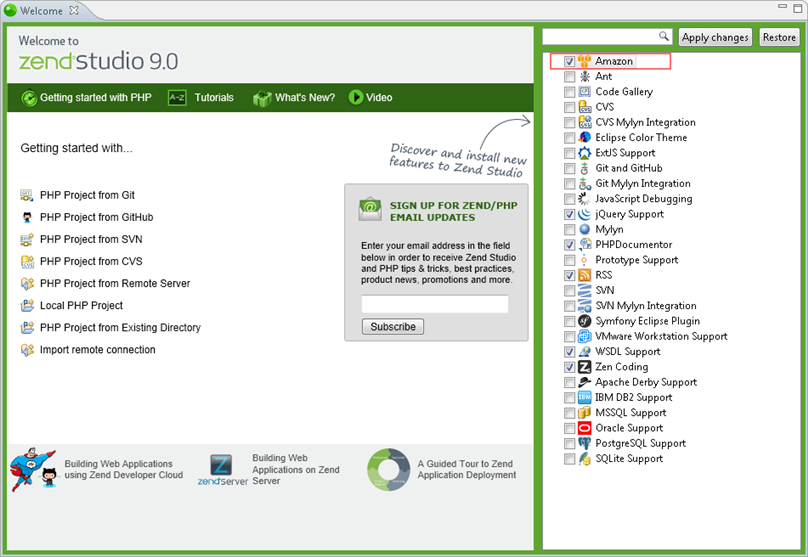Click the Subscribe button

pos(393,327)
